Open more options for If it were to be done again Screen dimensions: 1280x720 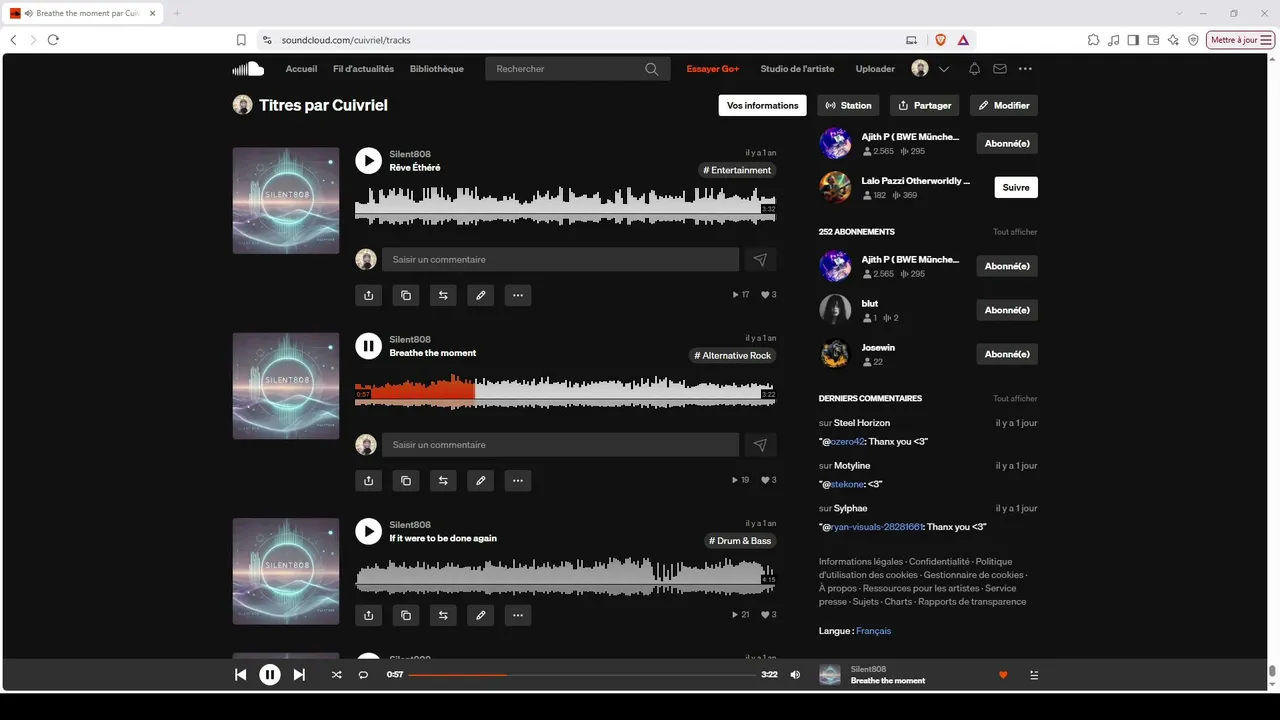click(518, 615)
